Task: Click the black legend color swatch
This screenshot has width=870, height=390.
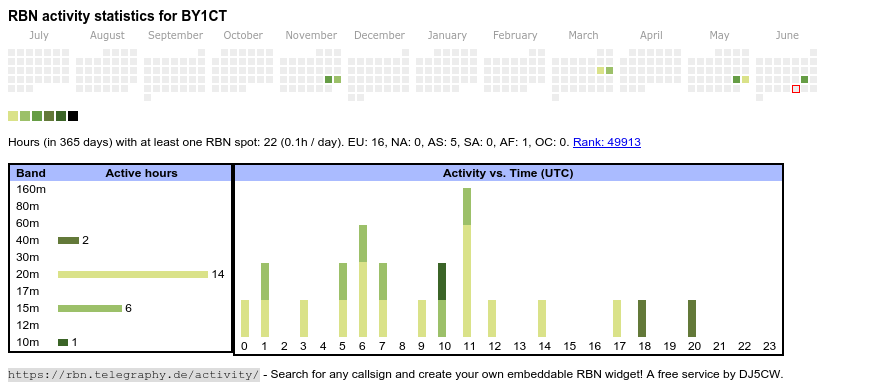Action: [x=73, y=116]
